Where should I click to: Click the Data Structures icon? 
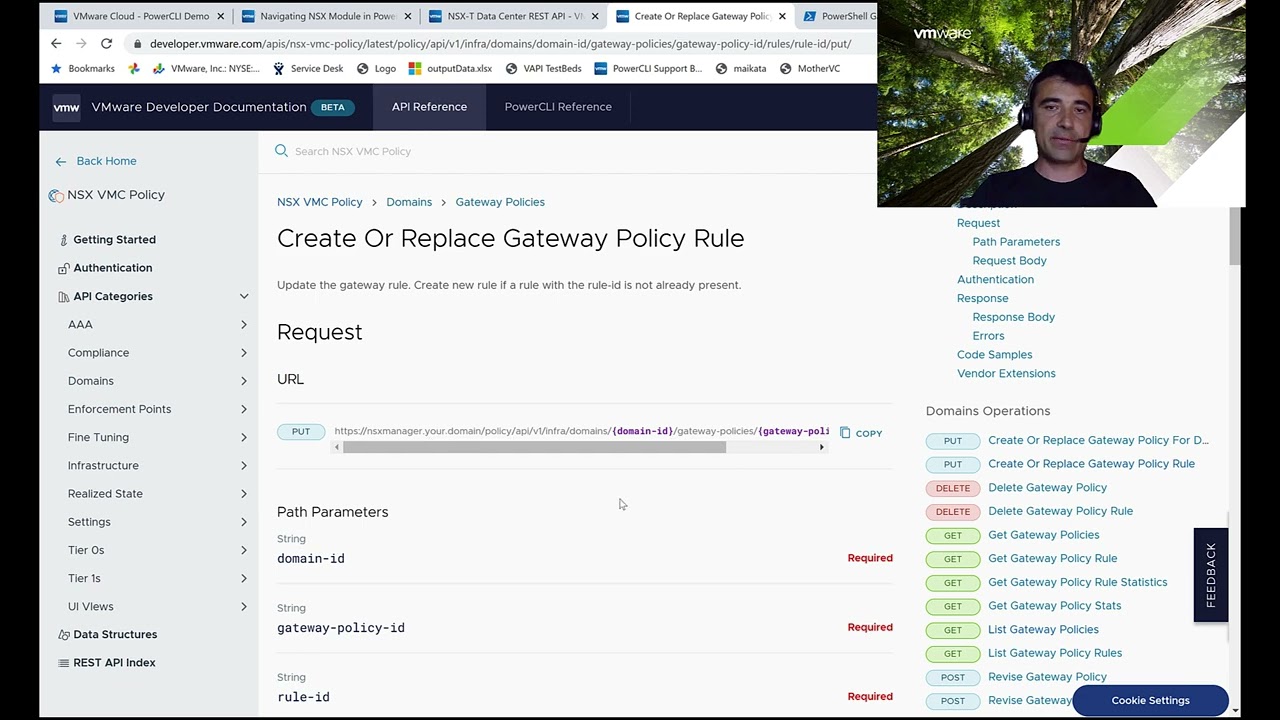tap(64, 635)
